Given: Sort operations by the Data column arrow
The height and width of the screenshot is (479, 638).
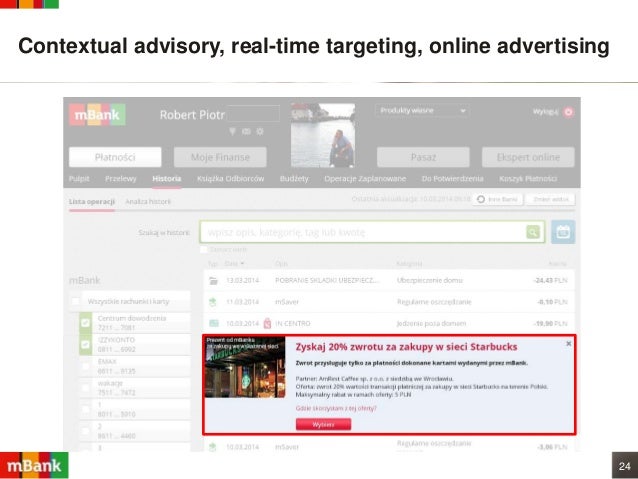Looking at the screenshot, I should point(242,263).
